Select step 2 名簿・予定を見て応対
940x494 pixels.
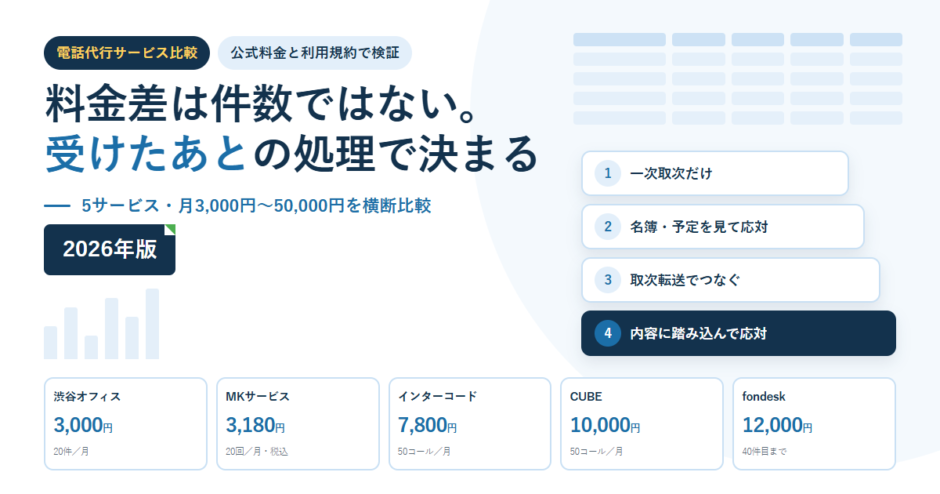(x=722, y=227)
